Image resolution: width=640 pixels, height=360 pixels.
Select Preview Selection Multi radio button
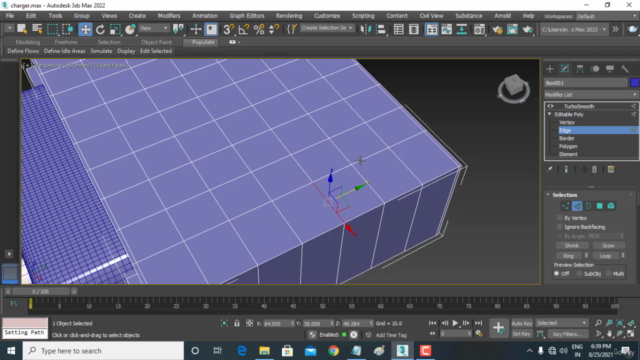pyautogui.click(x=608, y=273)
